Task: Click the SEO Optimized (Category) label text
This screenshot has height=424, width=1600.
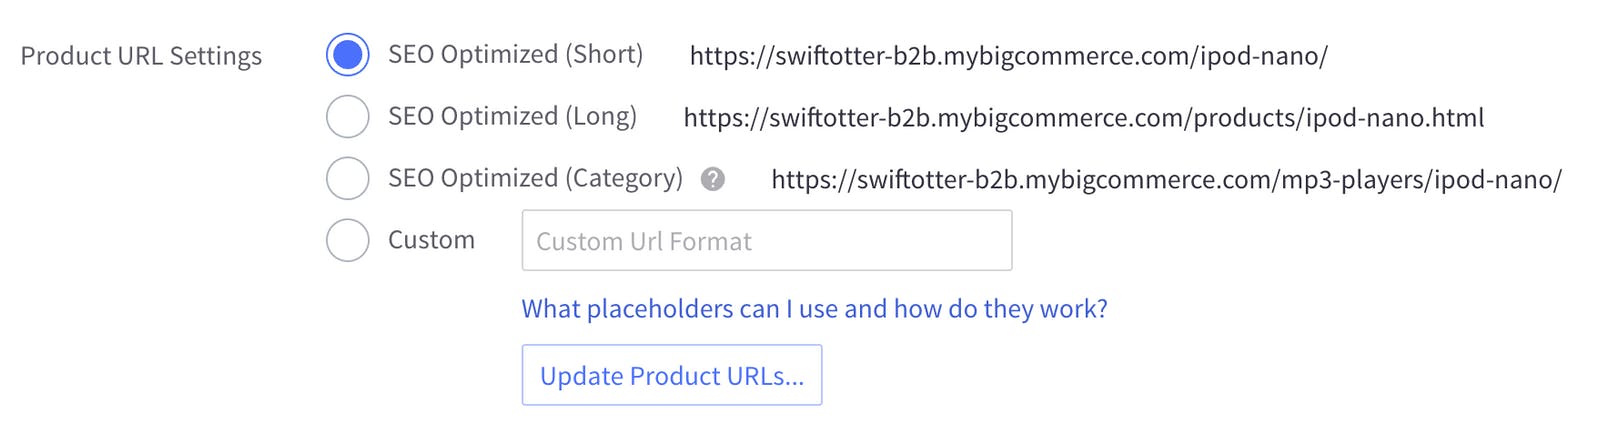Action: coord(535,179)
